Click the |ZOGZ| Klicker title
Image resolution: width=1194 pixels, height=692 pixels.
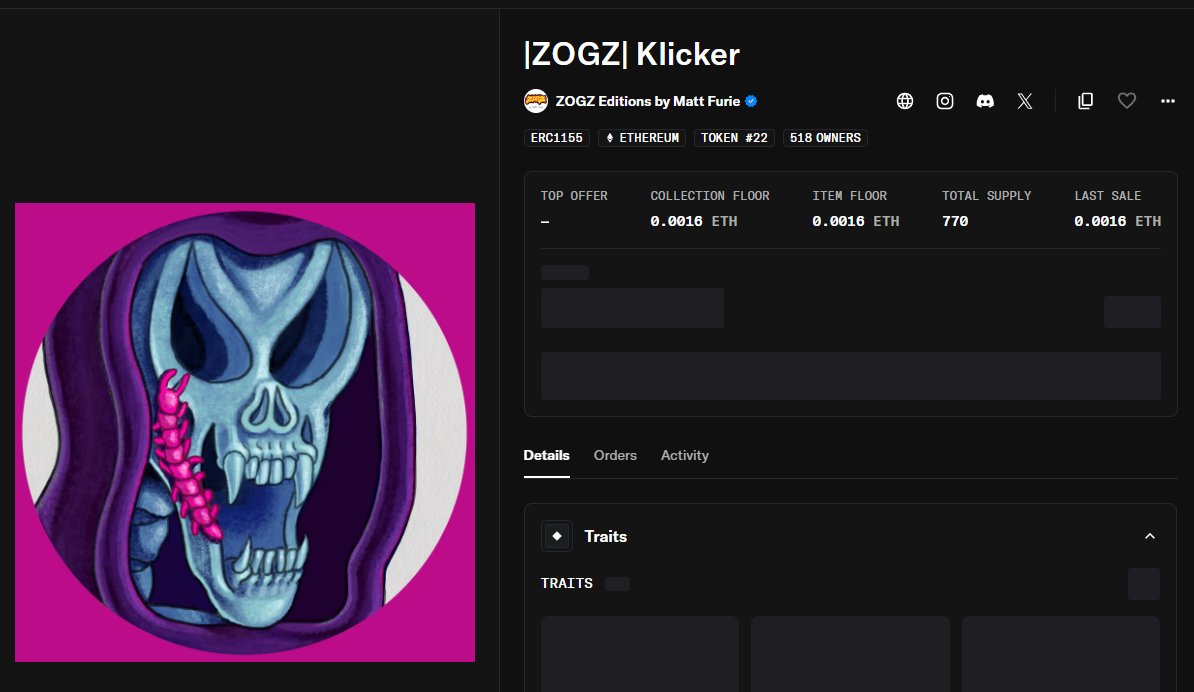click(632, 54)
